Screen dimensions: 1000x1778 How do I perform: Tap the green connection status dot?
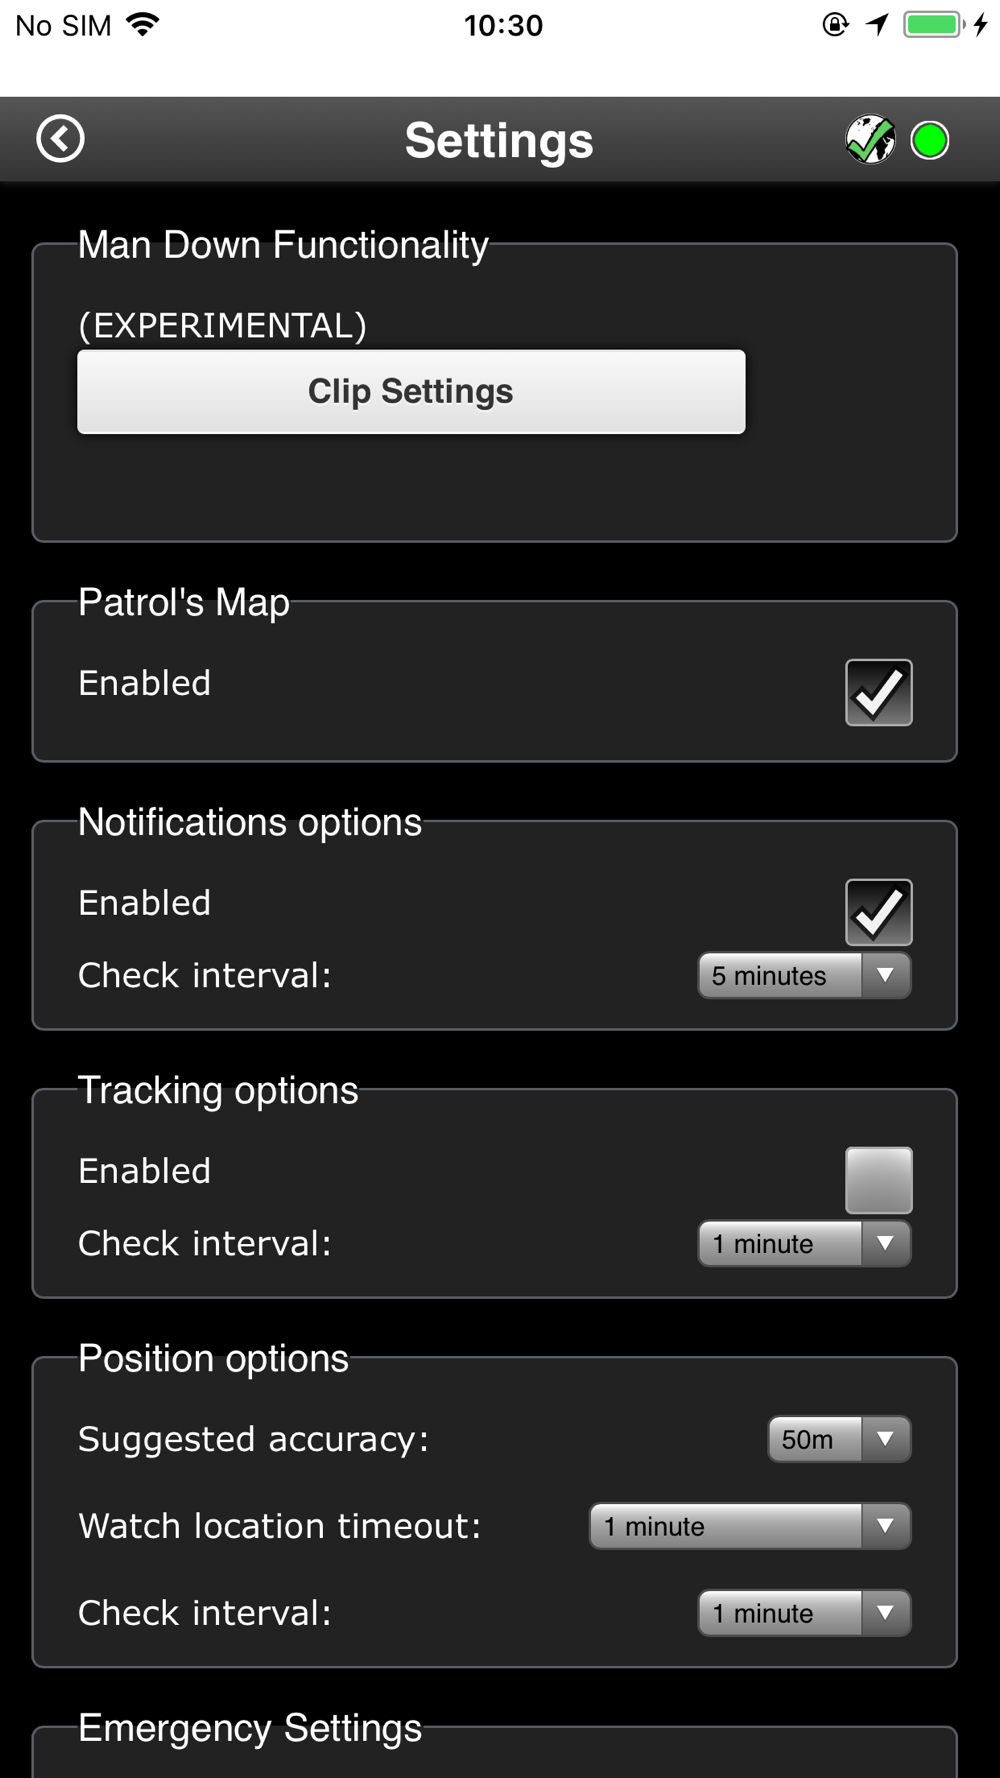coord(930,140)
